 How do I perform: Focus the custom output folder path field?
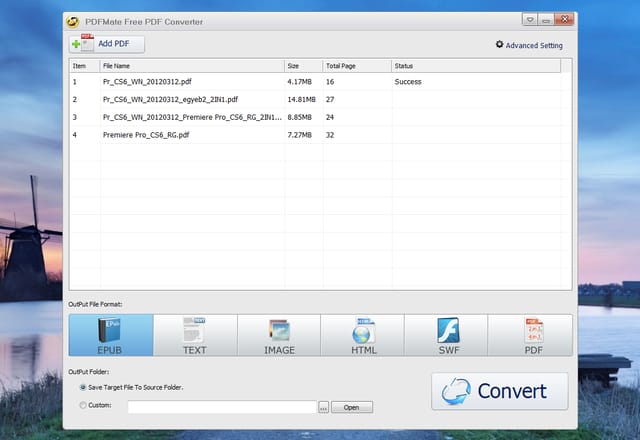pyautogui.click(x=222, y=407)
